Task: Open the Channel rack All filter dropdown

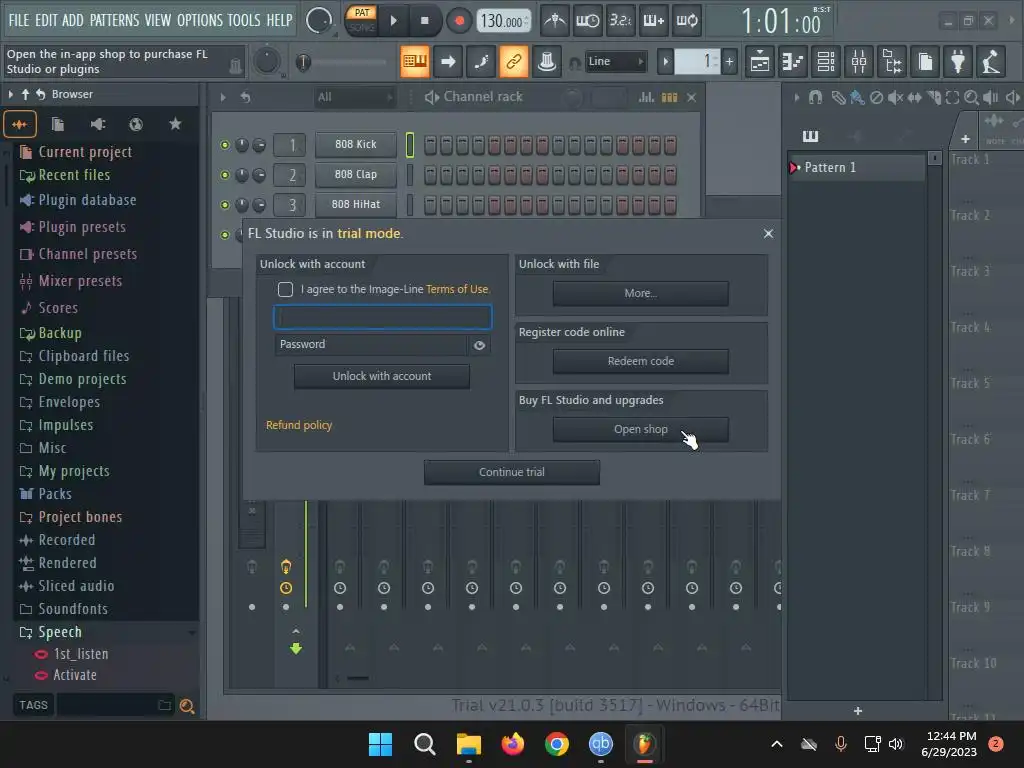Action: (x=355, y=98)
